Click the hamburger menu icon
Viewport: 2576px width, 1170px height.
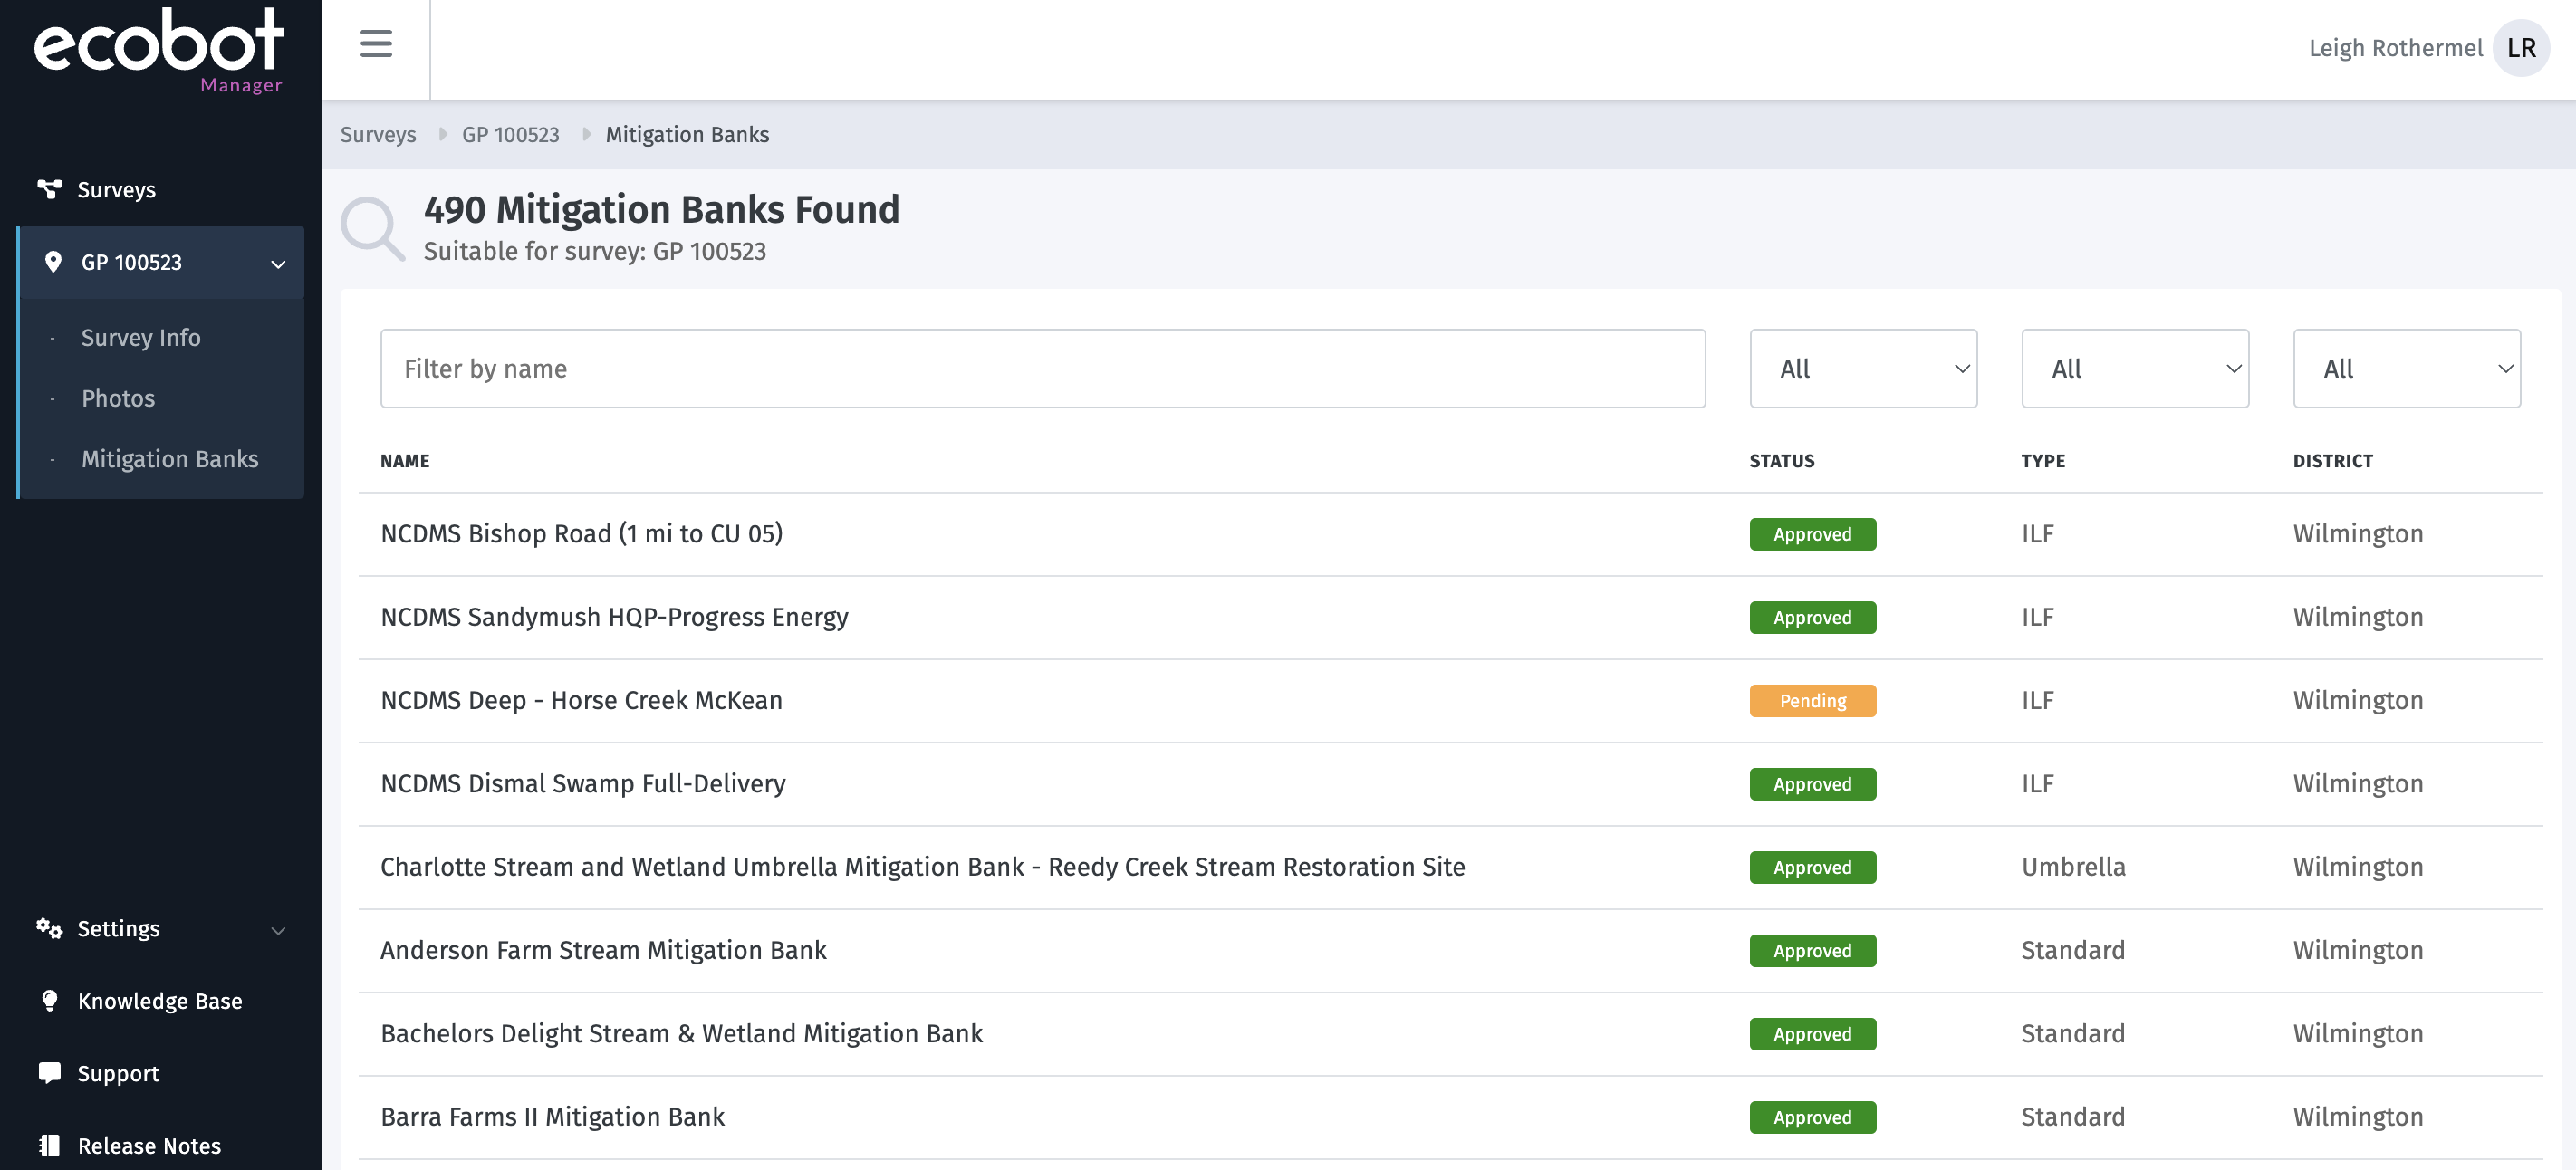click(376, 44)
